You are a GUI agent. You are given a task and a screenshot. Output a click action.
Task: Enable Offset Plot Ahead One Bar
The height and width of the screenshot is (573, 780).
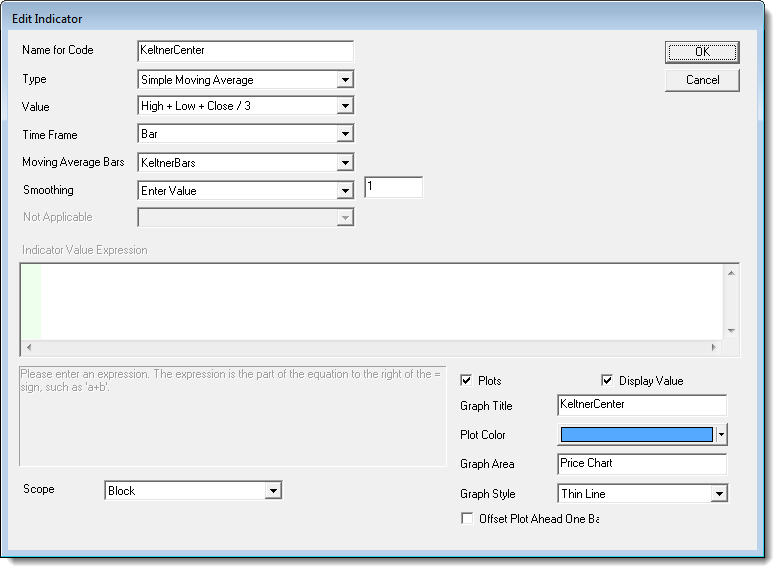tap(466, 518)
